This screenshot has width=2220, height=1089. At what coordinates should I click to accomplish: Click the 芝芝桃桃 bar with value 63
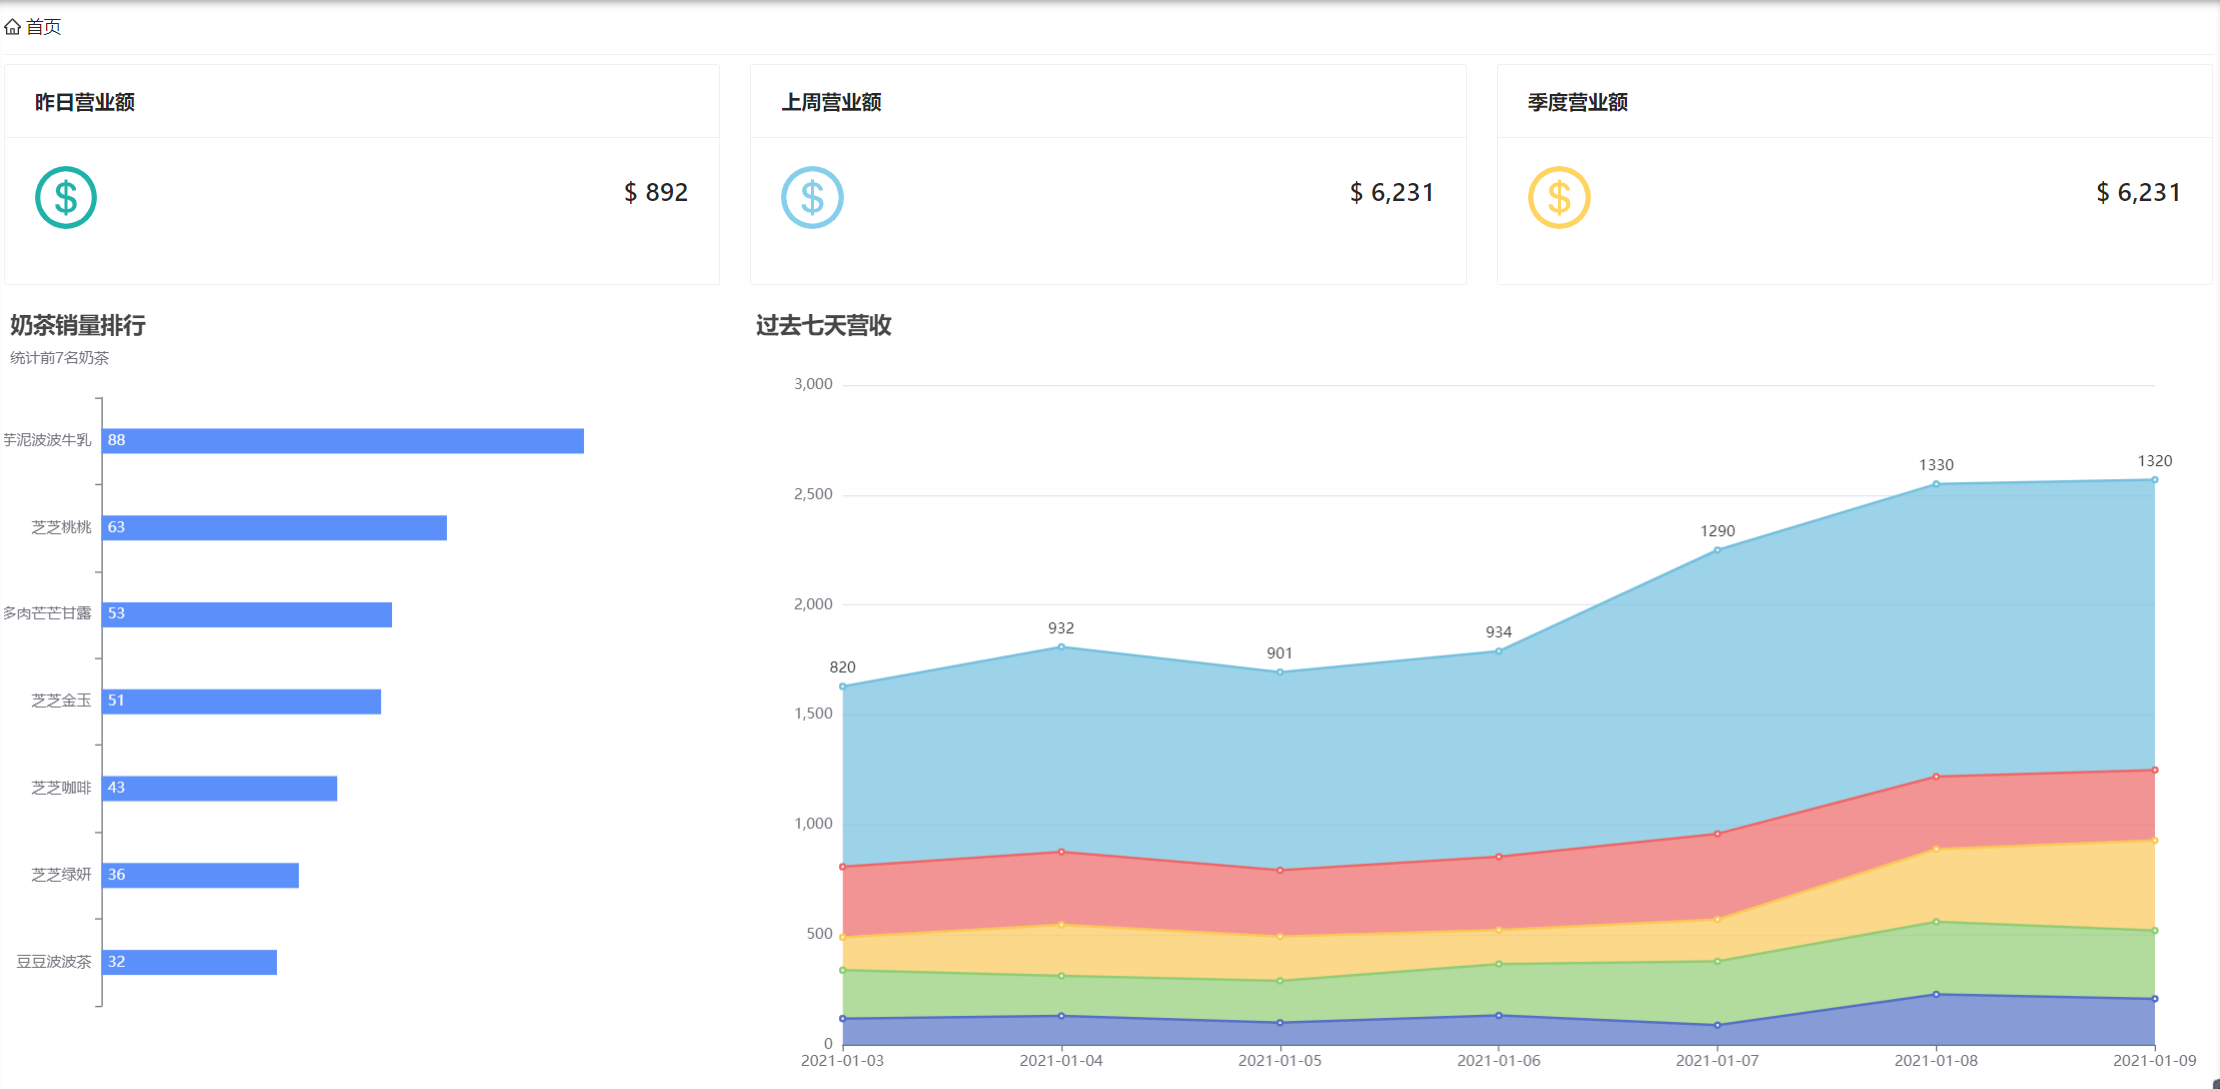click(x=274, y=528)
